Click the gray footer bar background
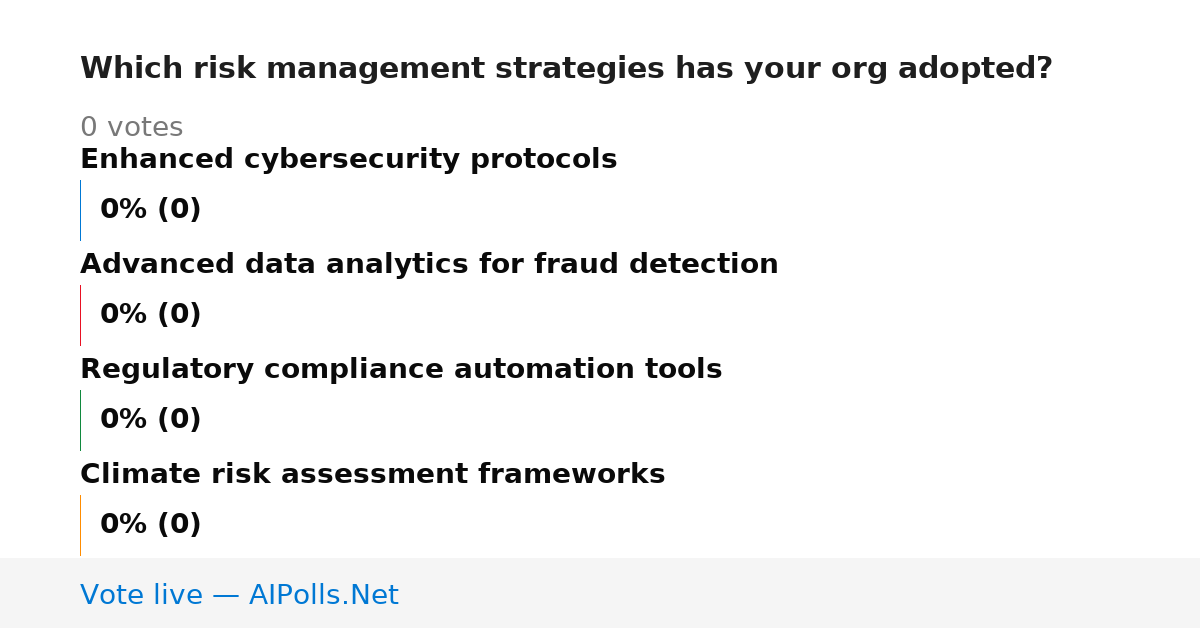 click(x=800, y=593)
